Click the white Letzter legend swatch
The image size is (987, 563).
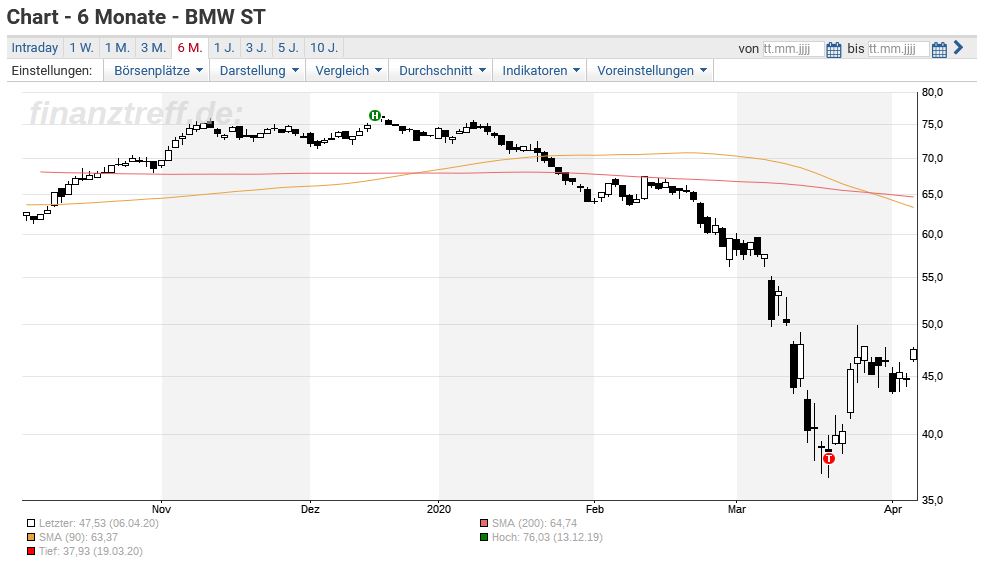(x=31, y=523)
